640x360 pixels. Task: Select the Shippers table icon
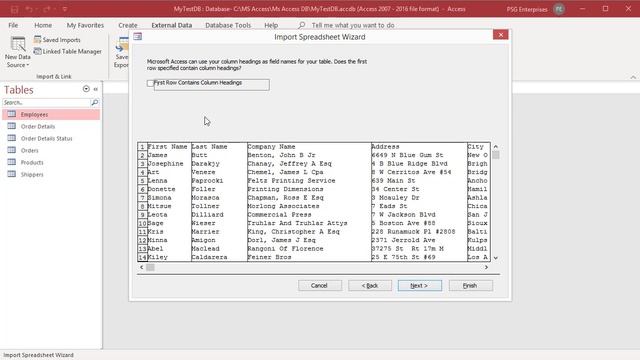coord(12,174)
